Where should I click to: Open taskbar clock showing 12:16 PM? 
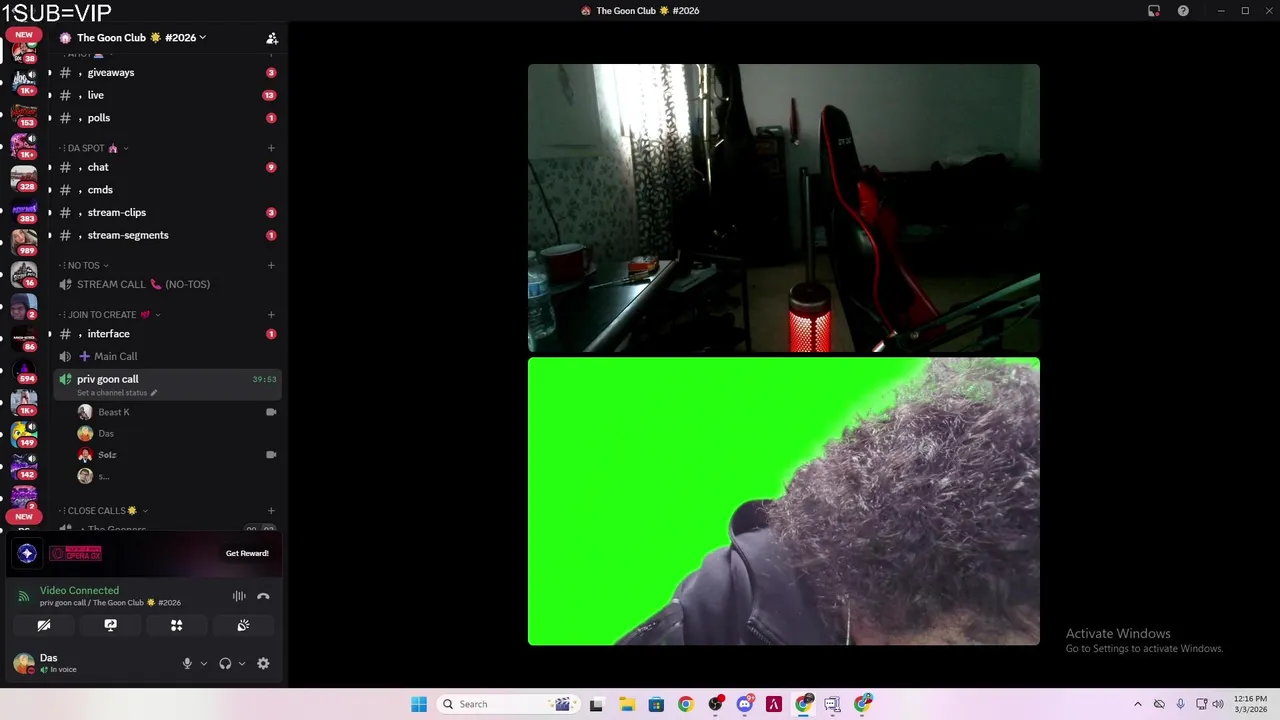coord(1250,704)
